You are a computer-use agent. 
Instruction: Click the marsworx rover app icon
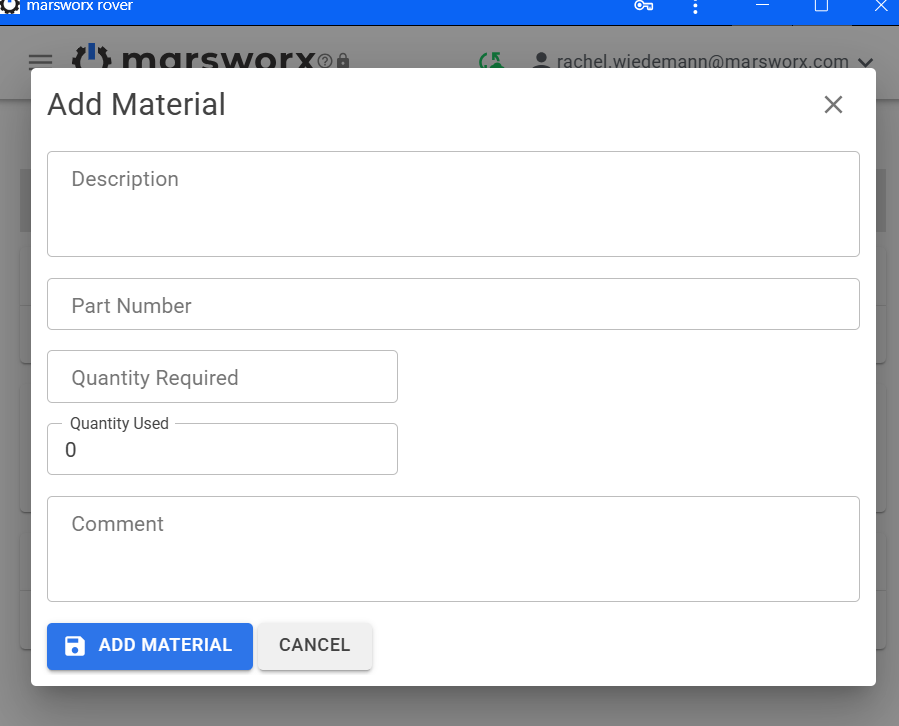coord(10,6)
